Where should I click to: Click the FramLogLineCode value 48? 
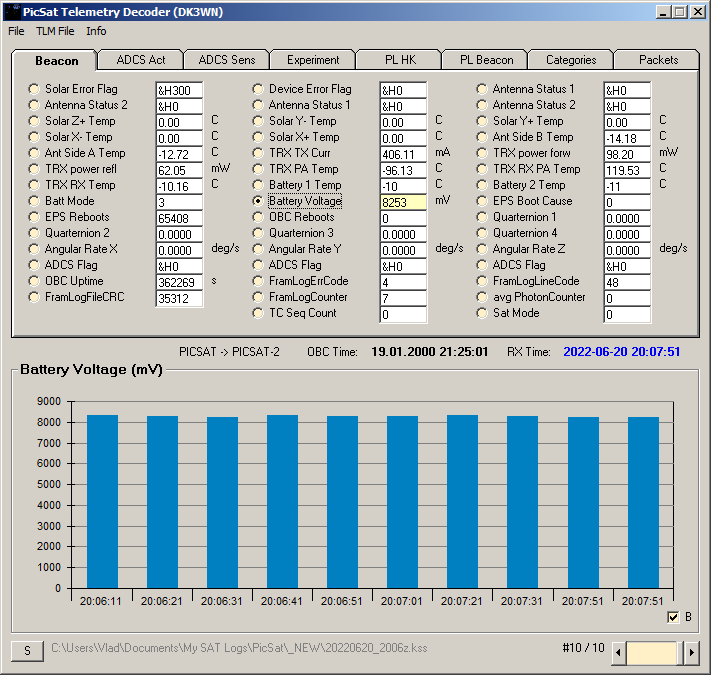pos(627,282)
